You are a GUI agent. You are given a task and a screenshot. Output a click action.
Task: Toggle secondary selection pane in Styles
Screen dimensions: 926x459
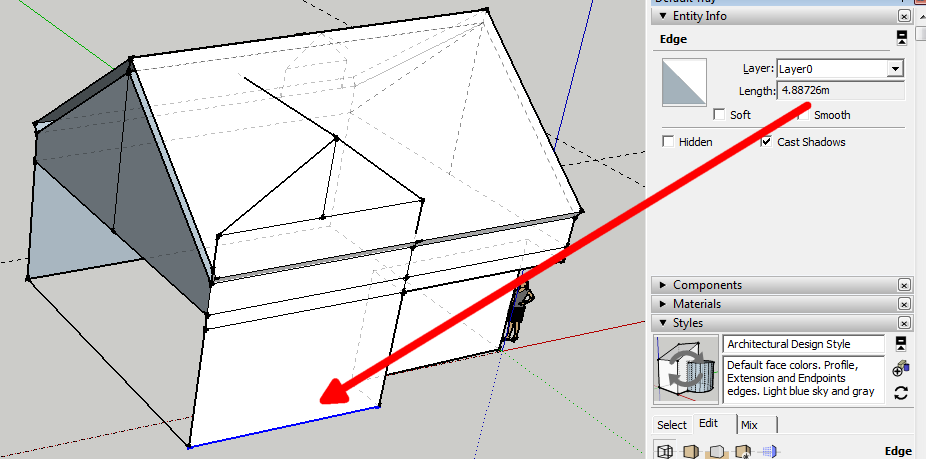(901, 344)
